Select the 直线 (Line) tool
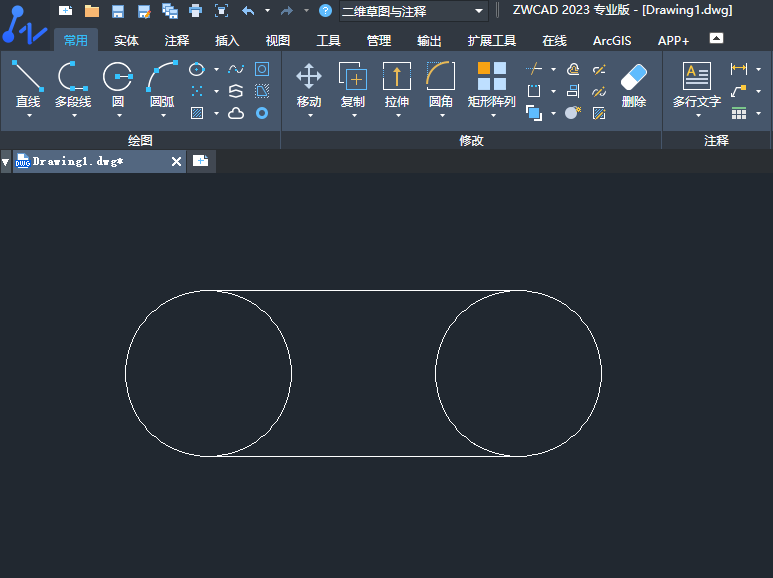 pos(27,78)
